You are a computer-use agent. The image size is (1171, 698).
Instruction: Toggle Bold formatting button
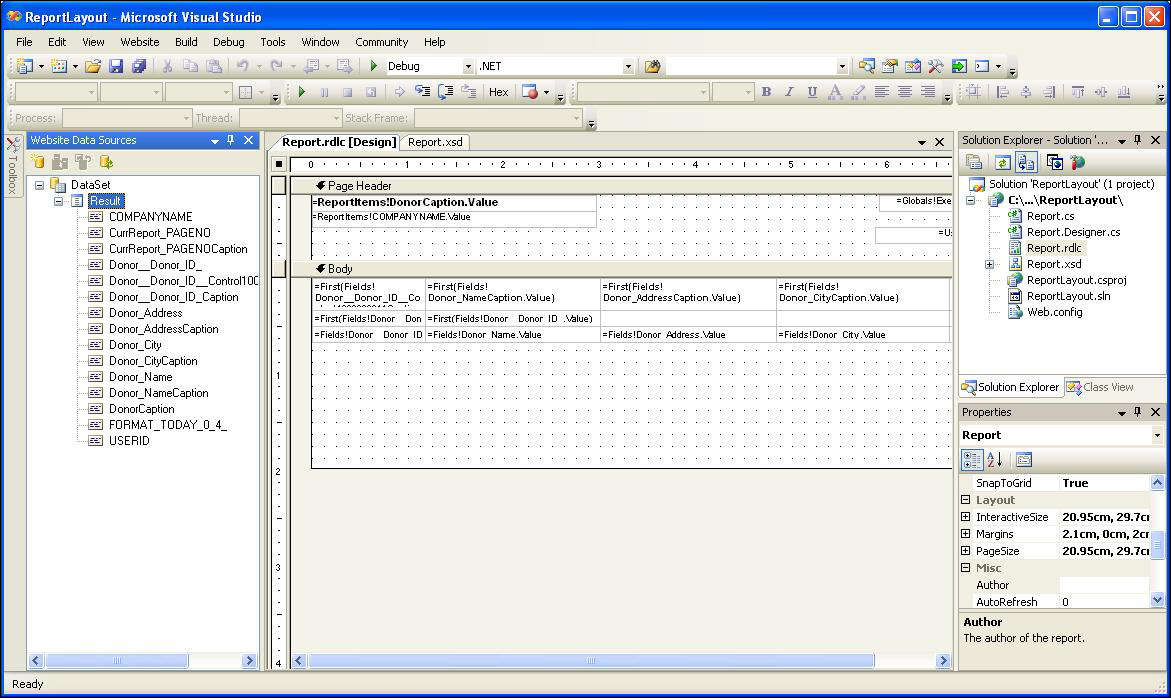(766, 92)
